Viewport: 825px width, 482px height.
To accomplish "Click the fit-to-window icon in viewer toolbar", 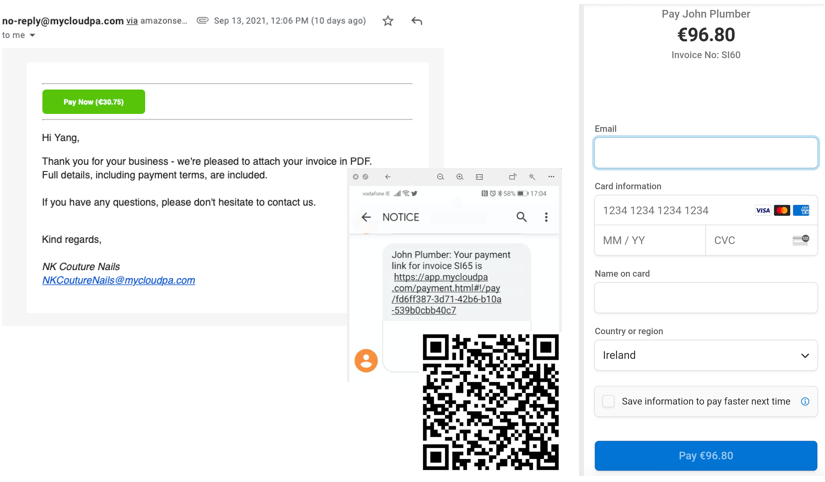I will [479, 177].
